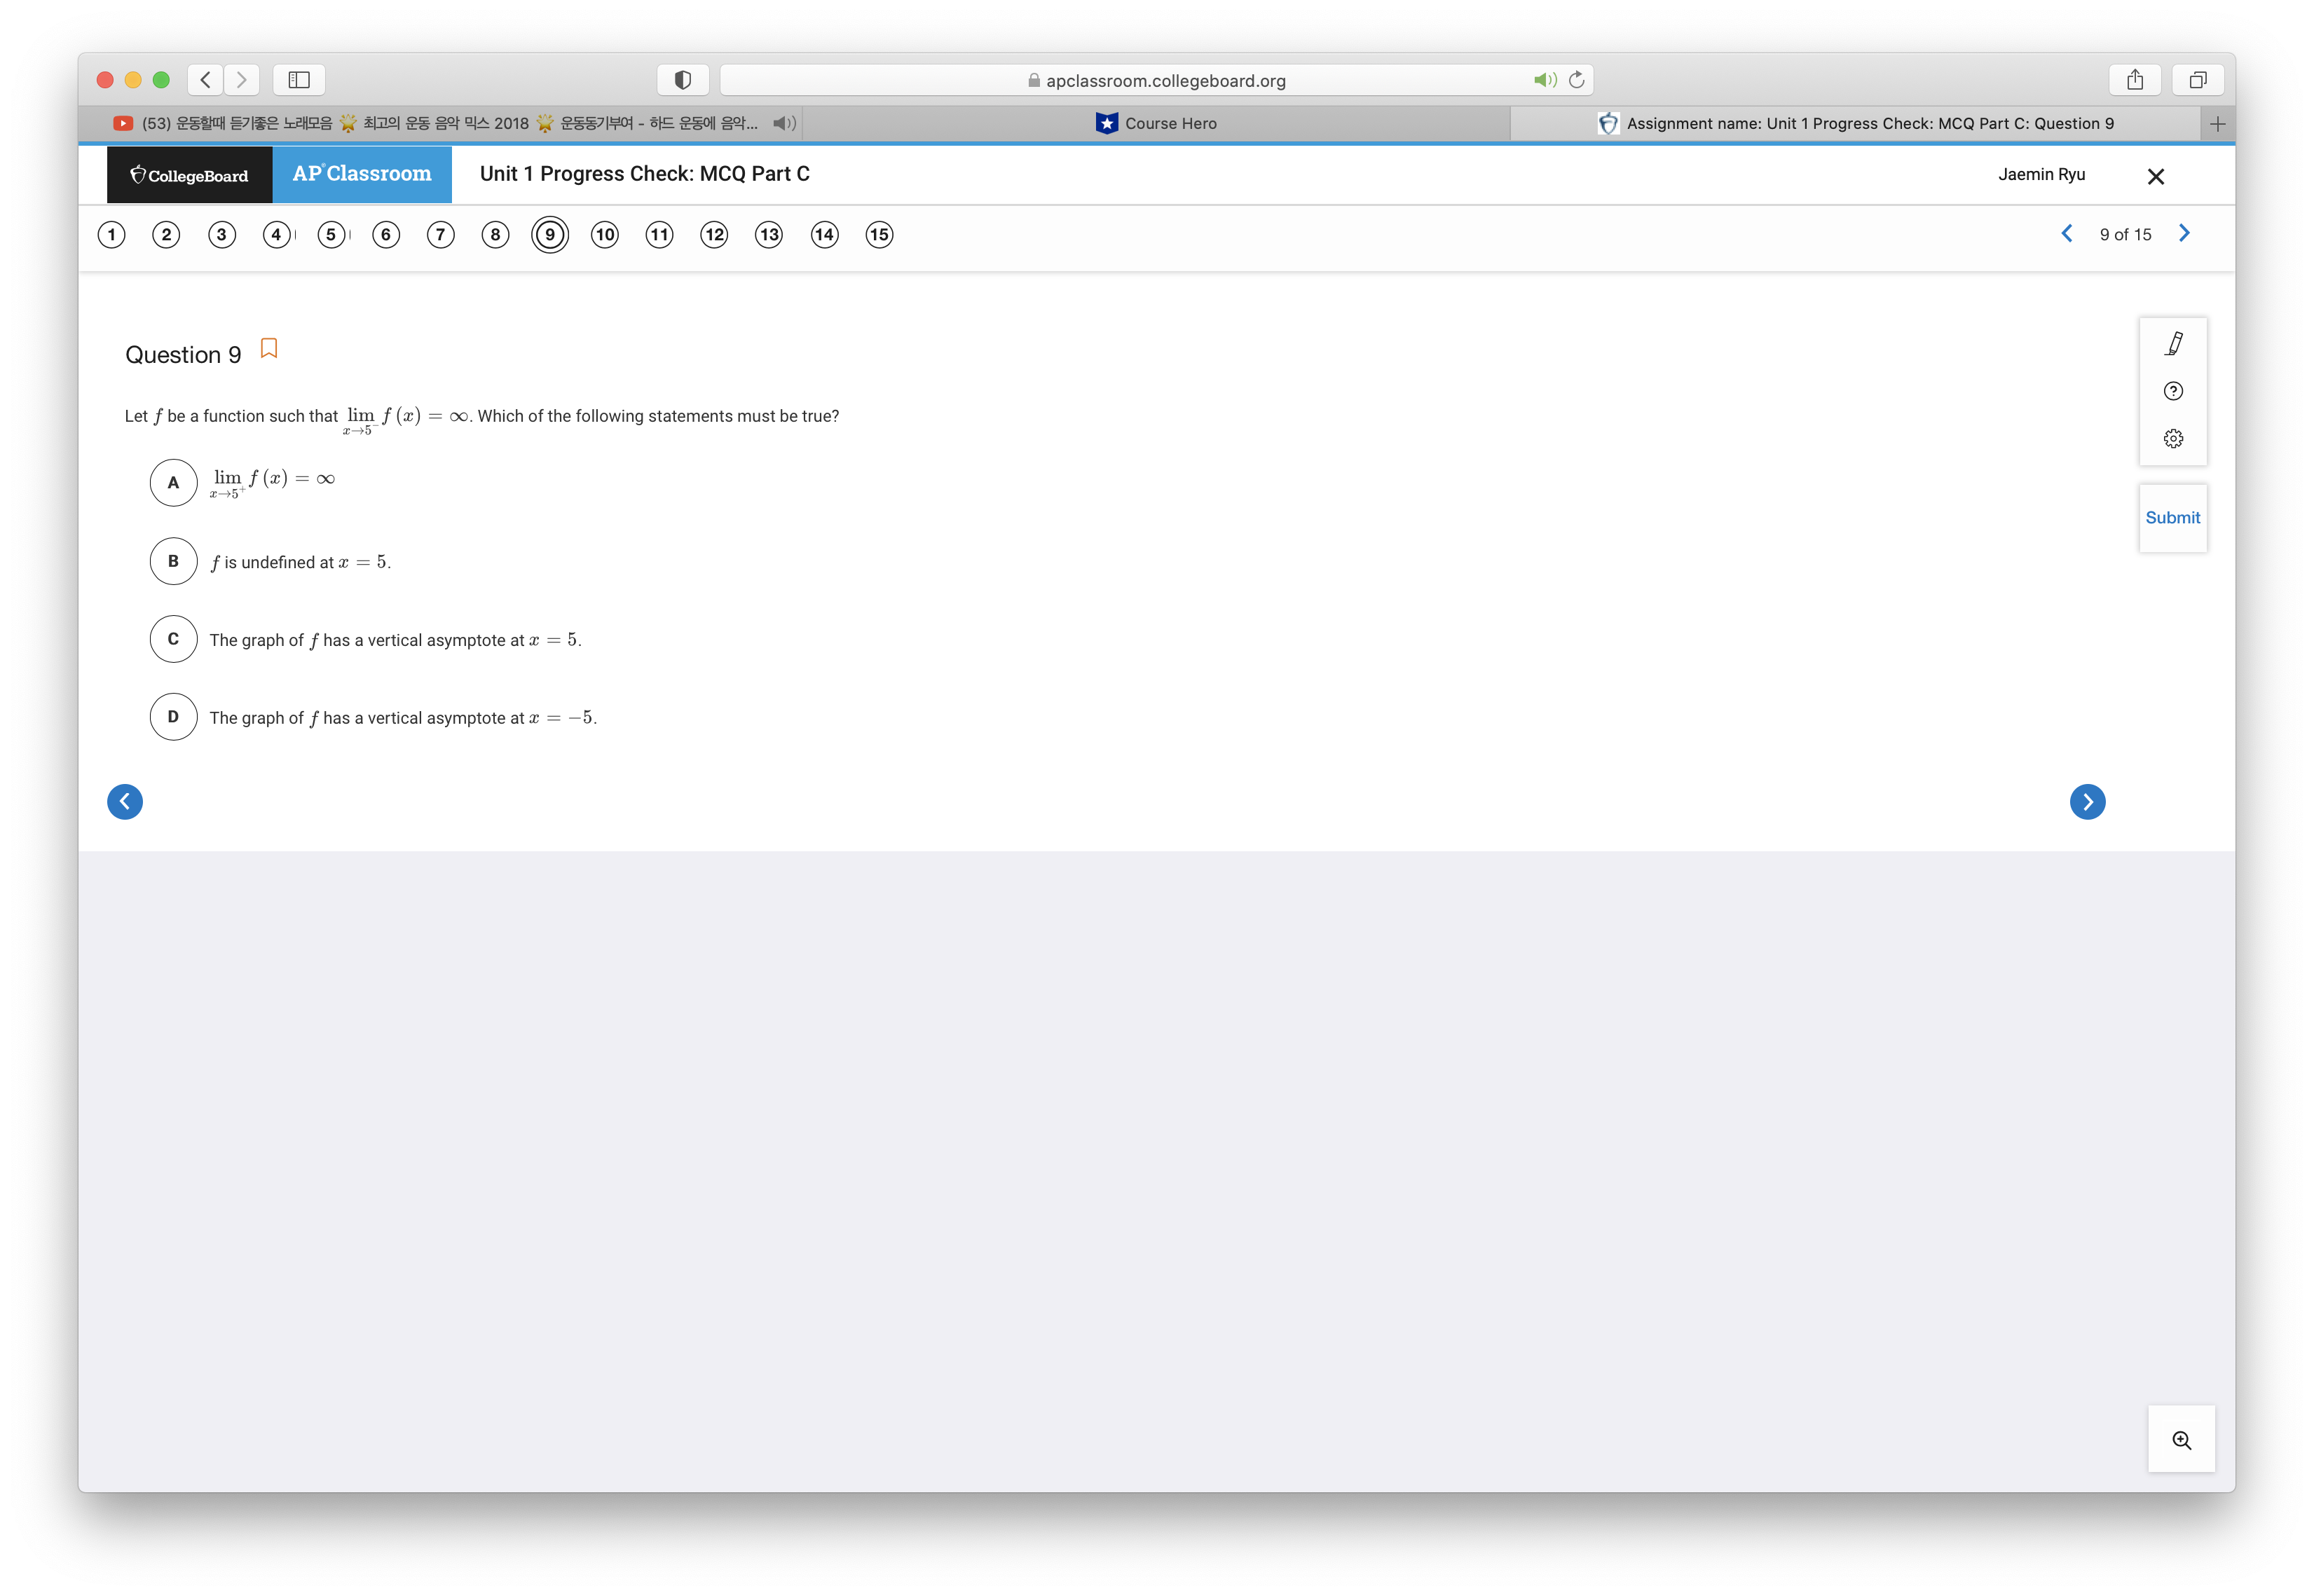Screen dimensions: 2314x1596
Task: Open the help icon in the side panel
Action: 2173,391
